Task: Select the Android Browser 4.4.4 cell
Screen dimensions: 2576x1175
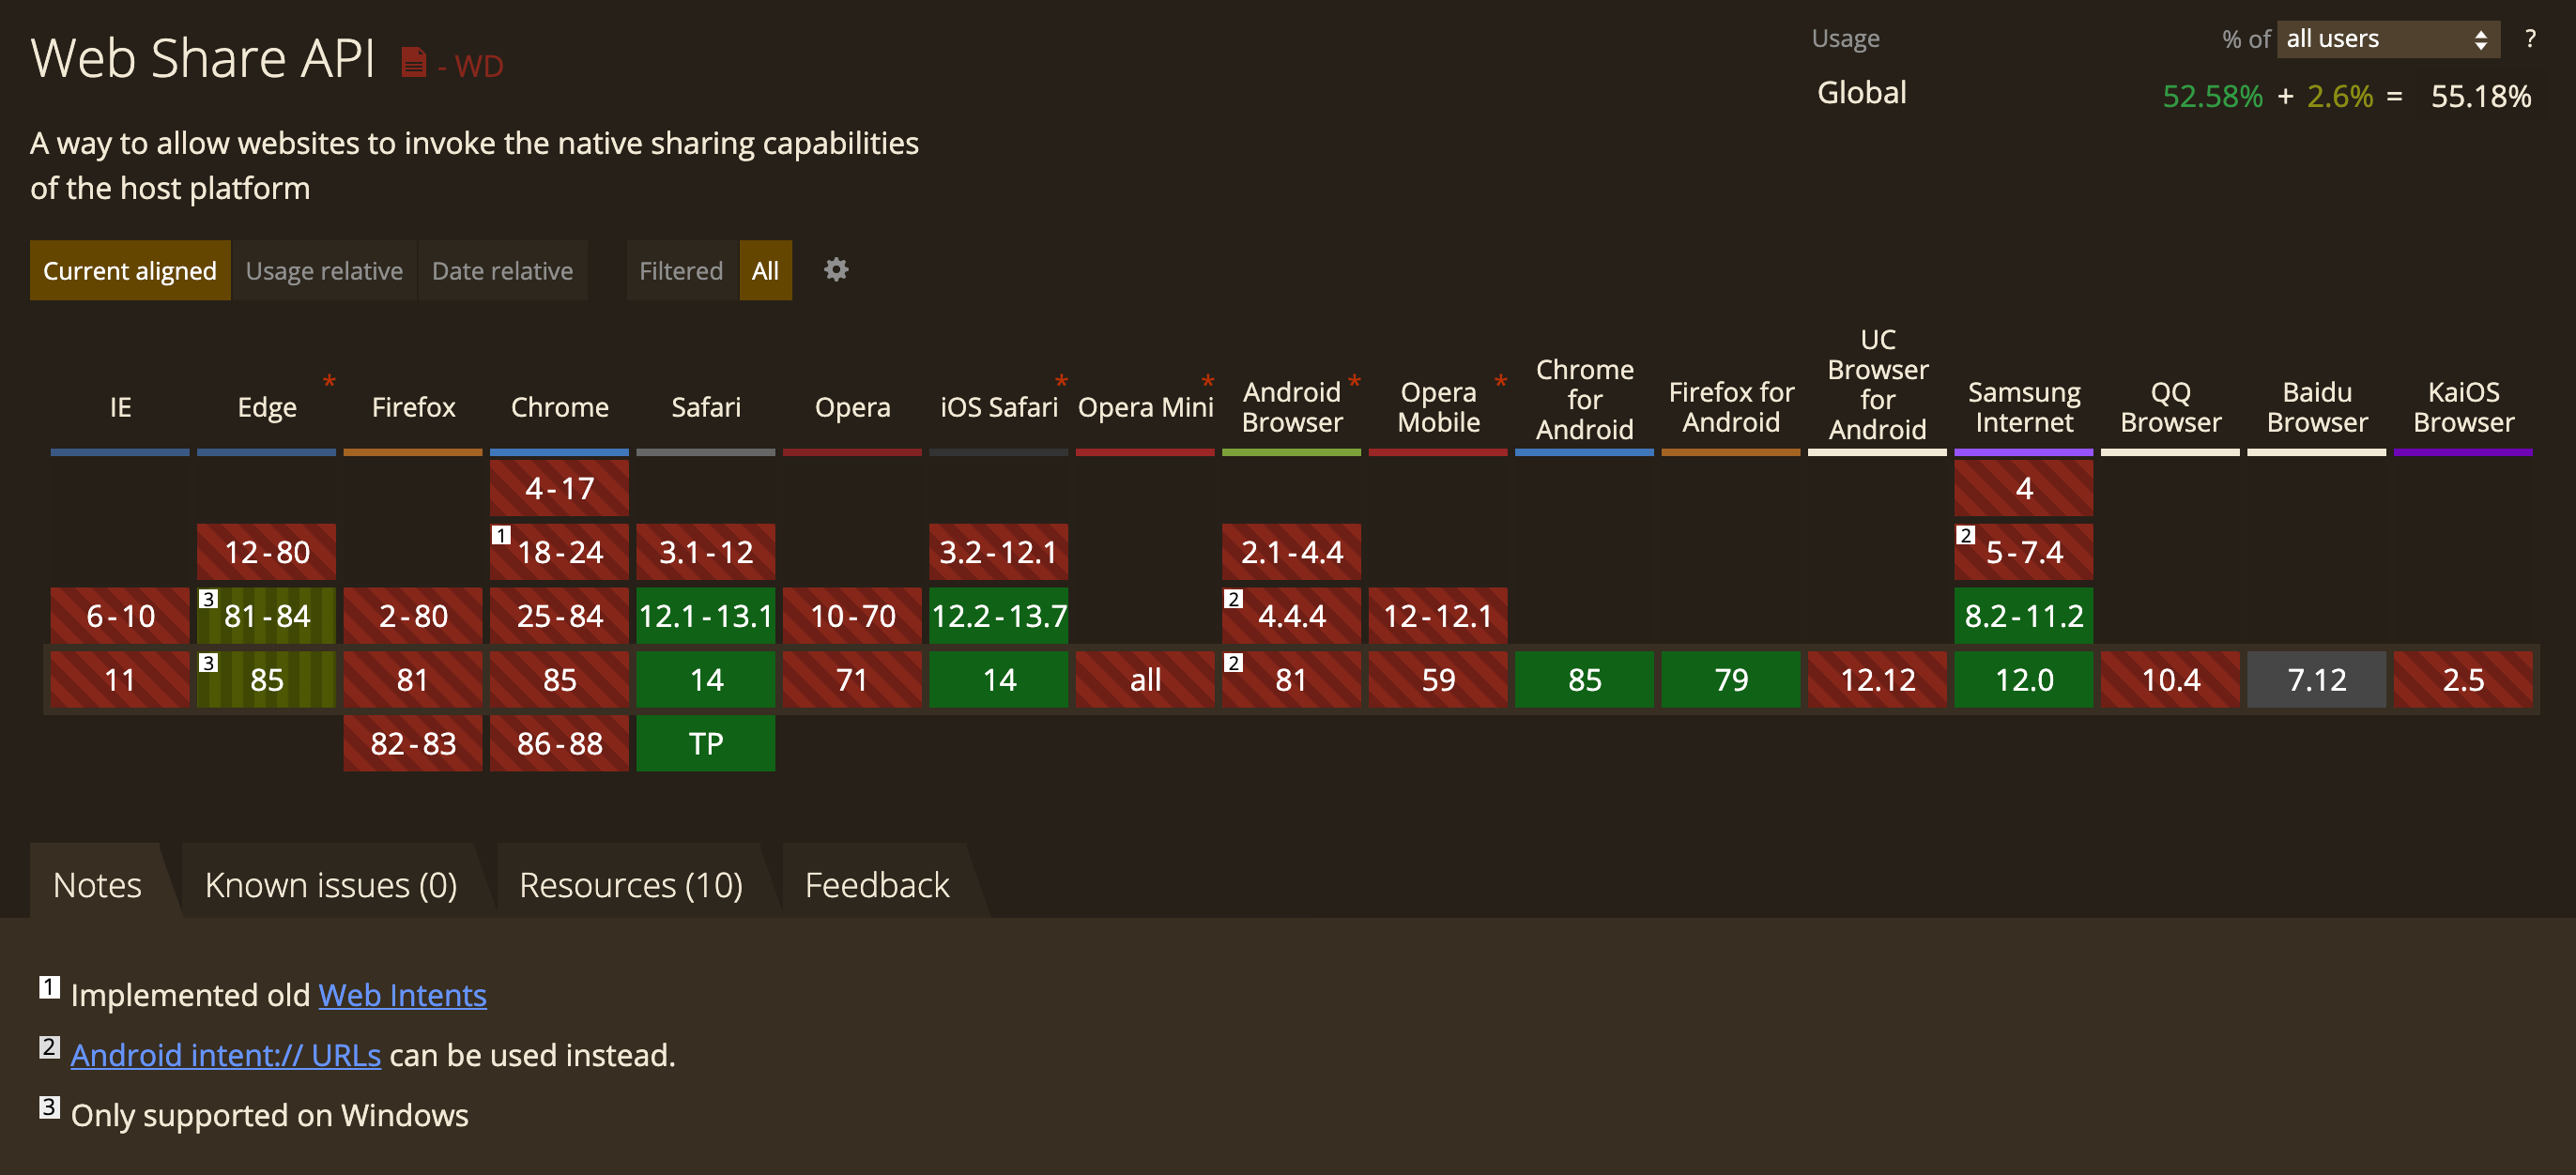Action: (x=1292, y=616)
